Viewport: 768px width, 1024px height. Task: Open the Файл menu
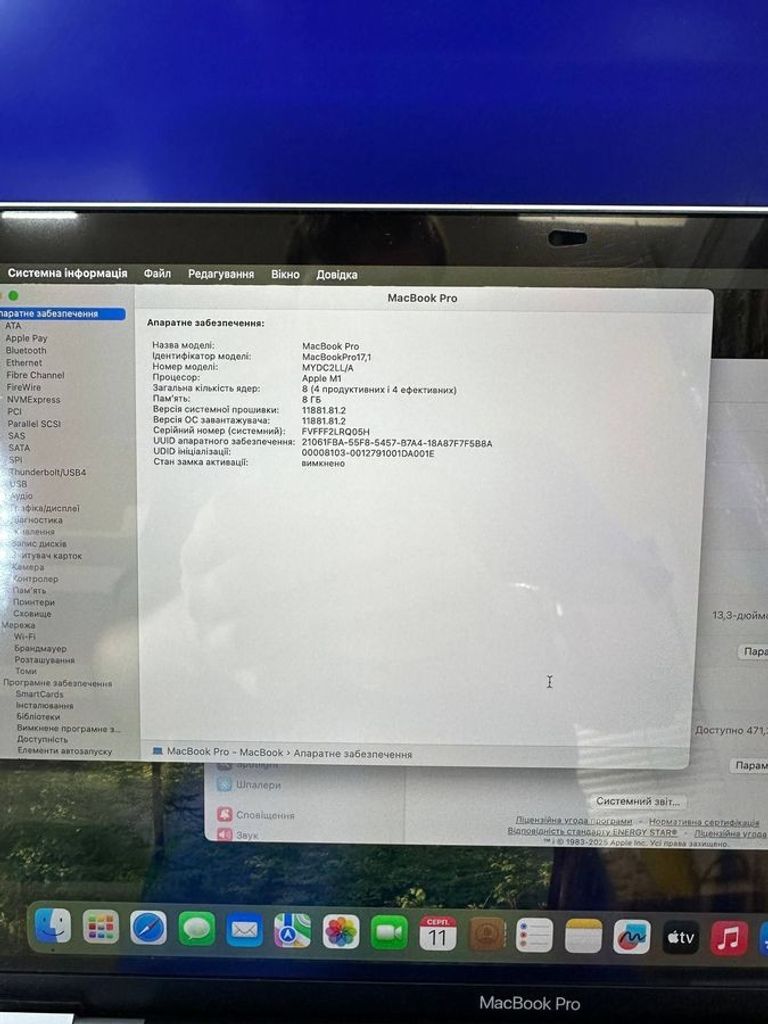157,274
